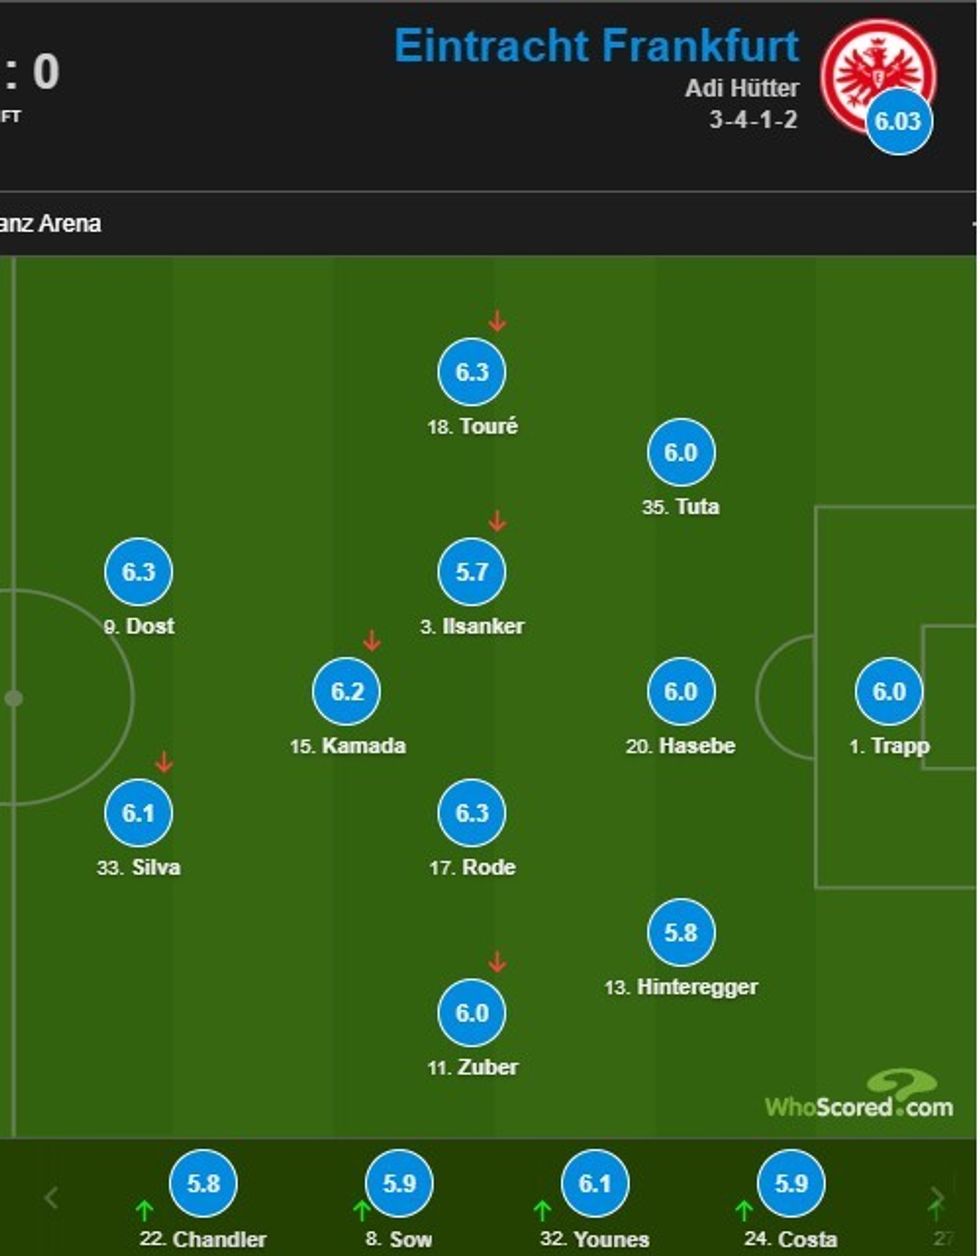Image resolution: width=980 pixels, height=1256 pixels.
Task: Click Ilsanker's 5.7 rating circle
Action: click(472, 572)
